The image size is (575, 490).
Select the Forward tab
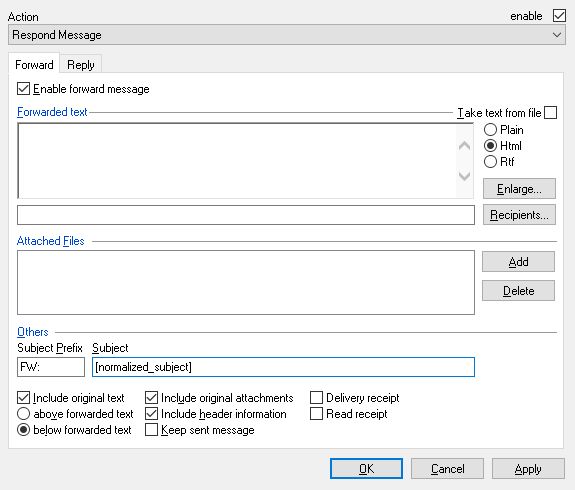[x=34, y=65]
